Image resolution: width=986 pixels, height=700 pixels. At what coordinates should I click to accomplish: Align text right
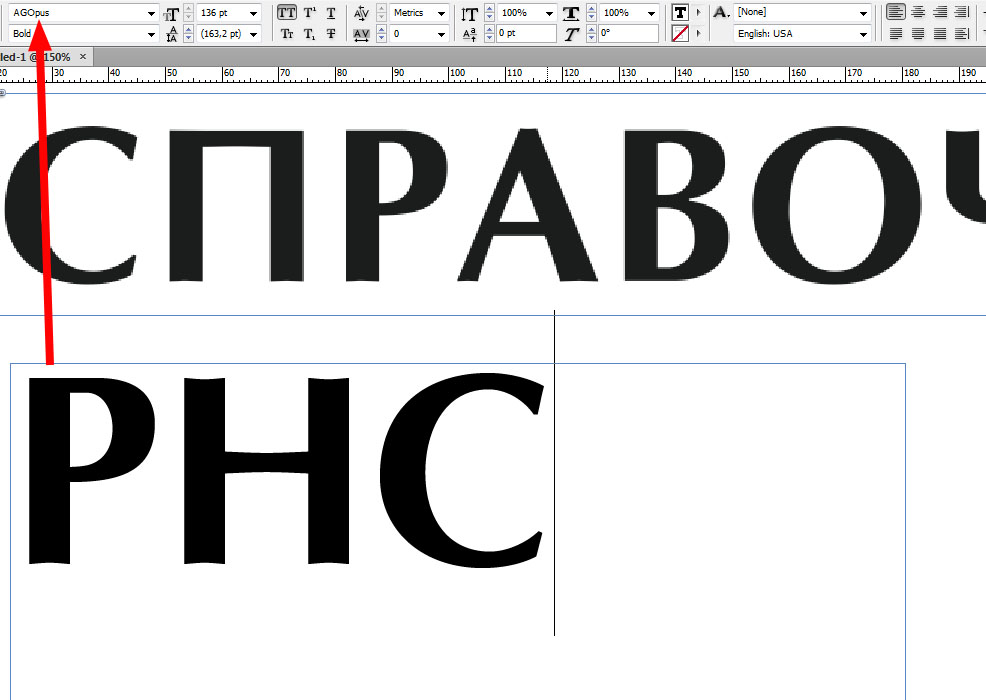(939, 12)
